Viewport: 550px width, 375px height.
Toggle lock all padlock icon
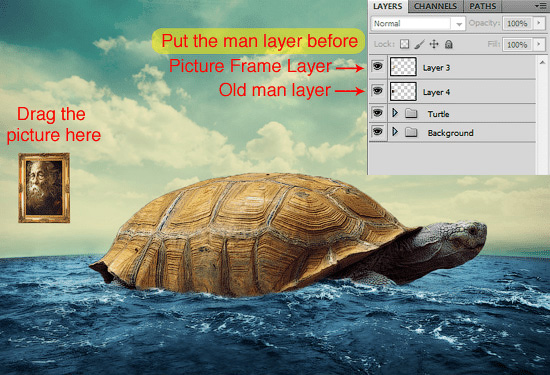(449, 44)
